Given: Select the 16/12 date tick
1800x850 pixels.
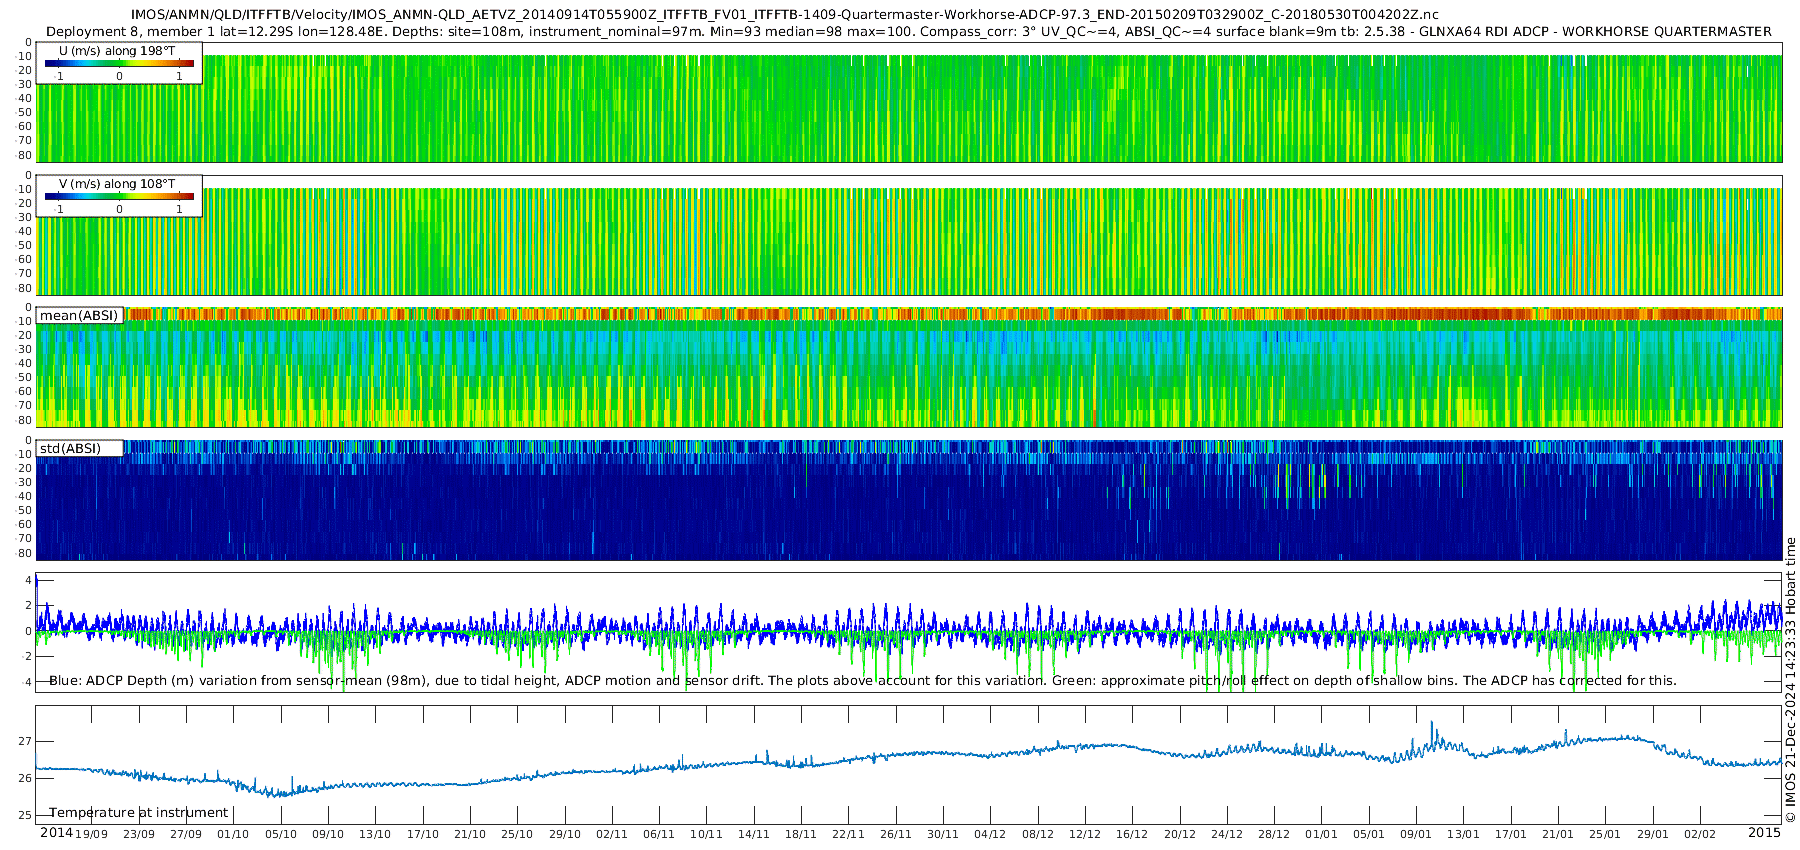Looking at the screenshot, I should pyautogui.click(x=1132, y=834).
